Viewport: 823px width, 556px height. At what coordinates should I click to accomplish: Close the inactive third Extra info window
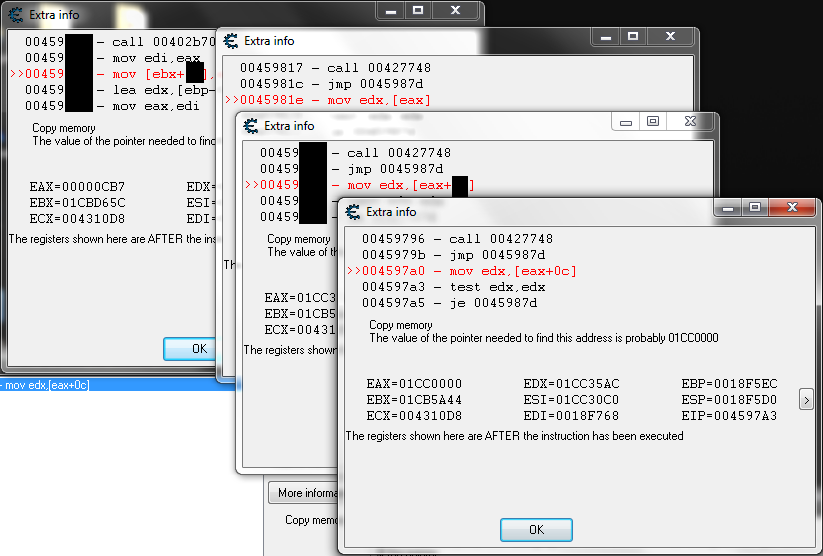[690, 121]
